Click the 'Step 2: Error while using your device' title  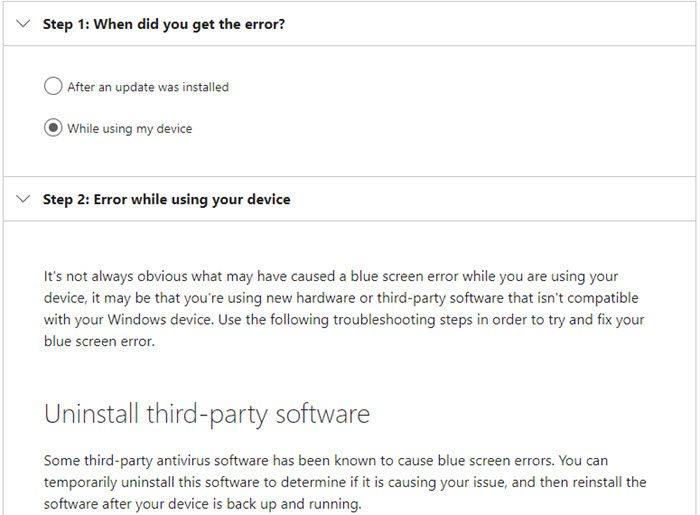coord(166,199)
